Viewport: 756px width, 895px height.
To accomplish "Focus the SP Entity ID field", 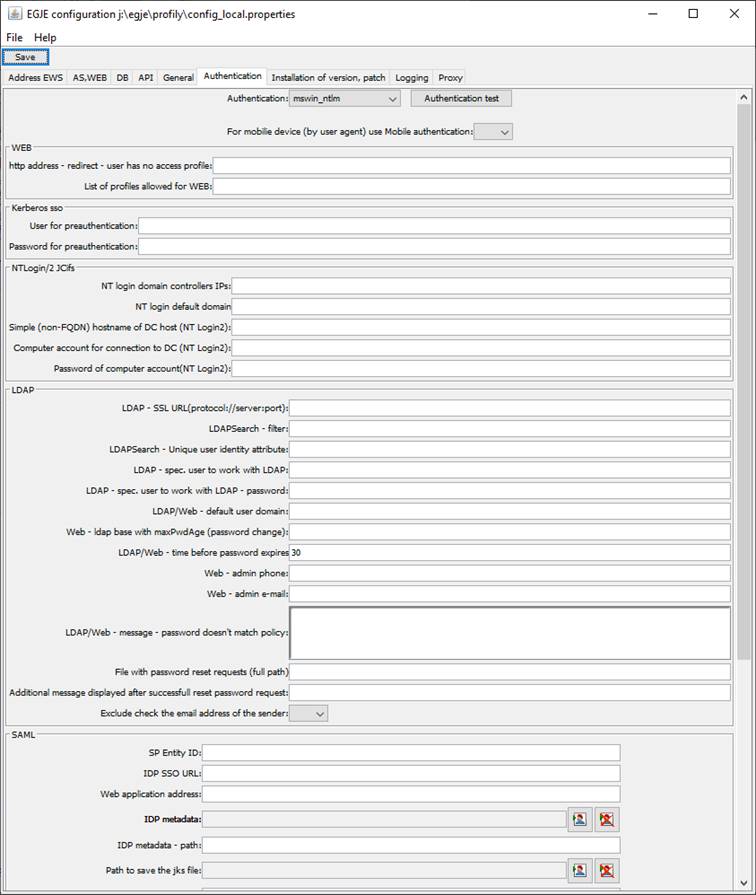I will pos(411,753).
